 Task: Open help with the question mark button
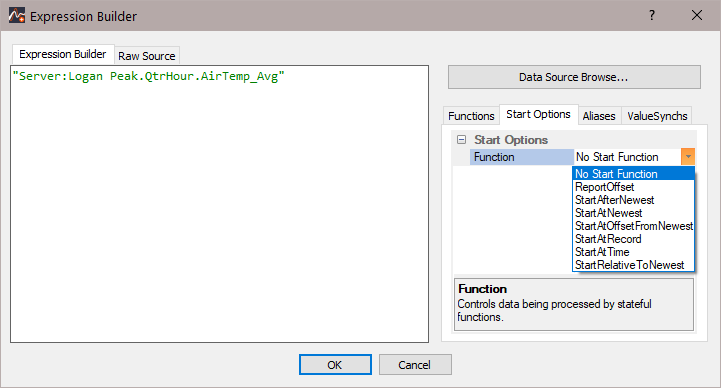[x=652, y=16]
